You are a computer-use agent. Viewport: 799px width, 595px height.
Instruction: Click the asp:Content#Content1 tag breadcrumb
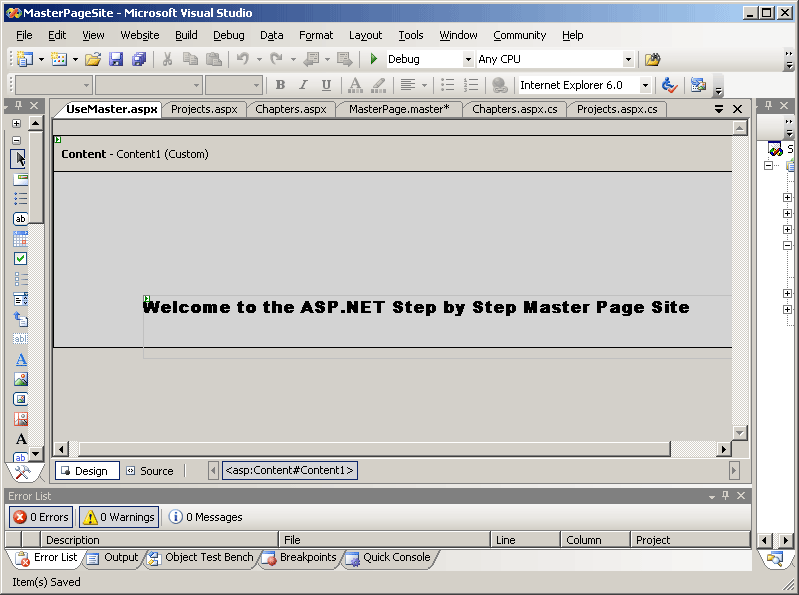(289, 470)
